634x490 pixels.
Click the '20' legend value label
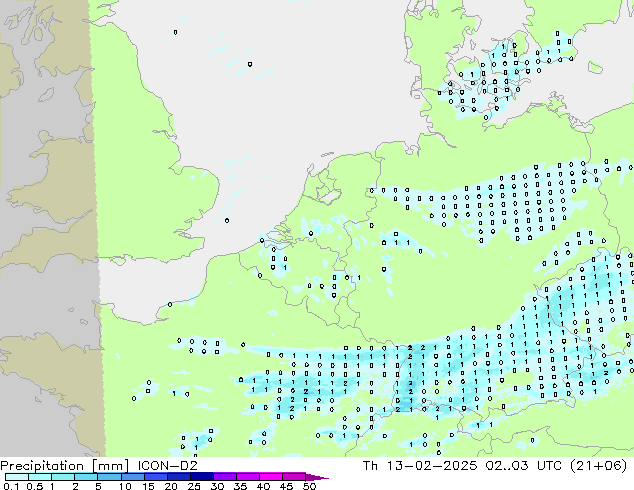[x=171, y=486]
